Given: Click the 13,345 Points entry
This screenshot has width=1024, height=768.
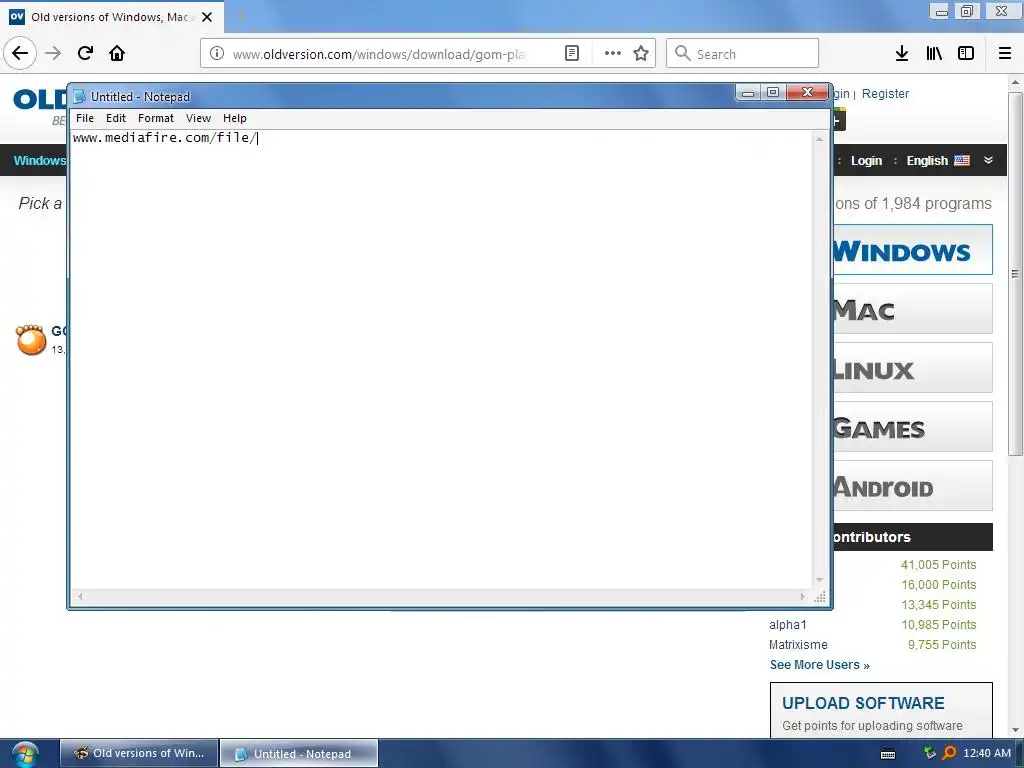Looking at the screenshot, I should [x=938, y=605].
